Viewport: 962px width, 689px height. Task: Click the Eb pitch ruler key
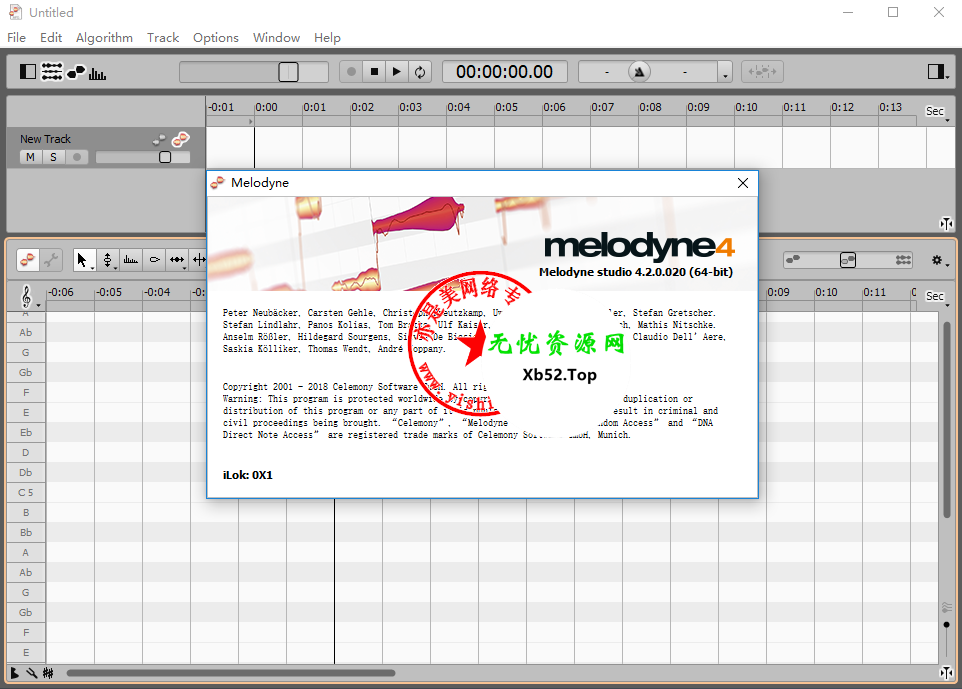click(26, 433)
